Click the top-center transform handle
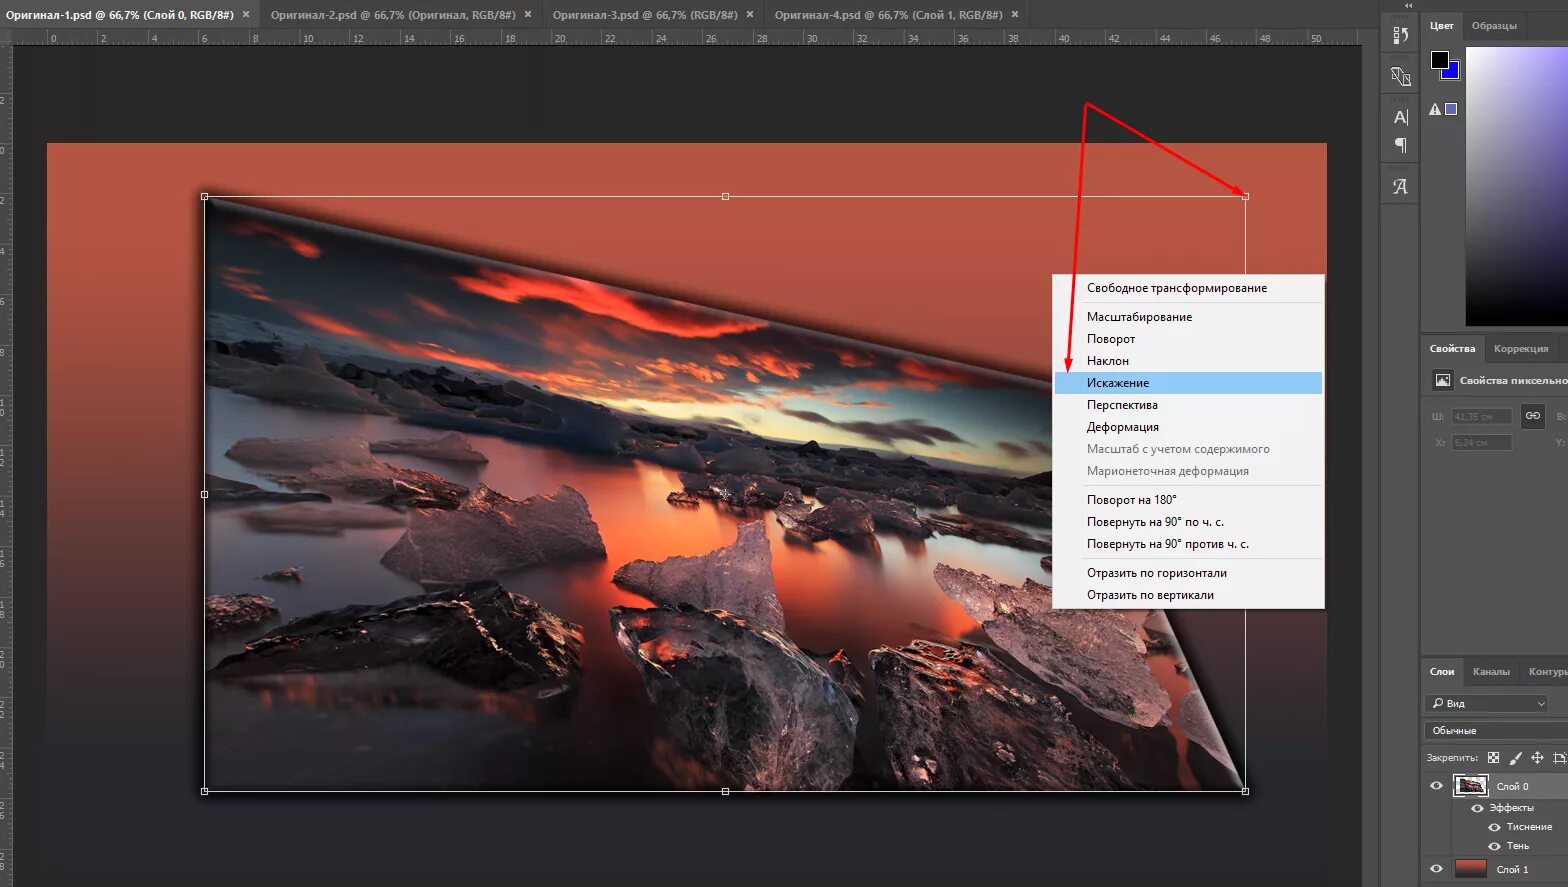Viewport: 1568px width, 887px height. coord(725,197)
